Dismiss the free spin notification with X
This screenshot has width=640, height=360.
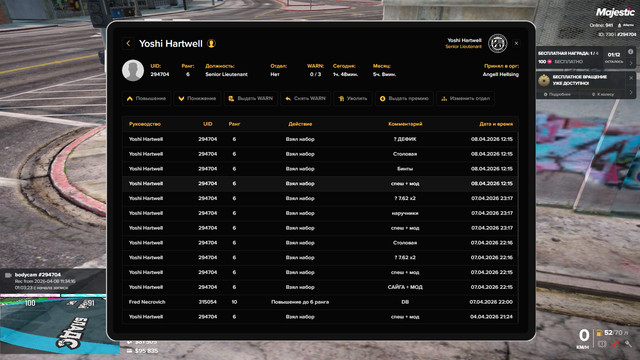point(631,78)
